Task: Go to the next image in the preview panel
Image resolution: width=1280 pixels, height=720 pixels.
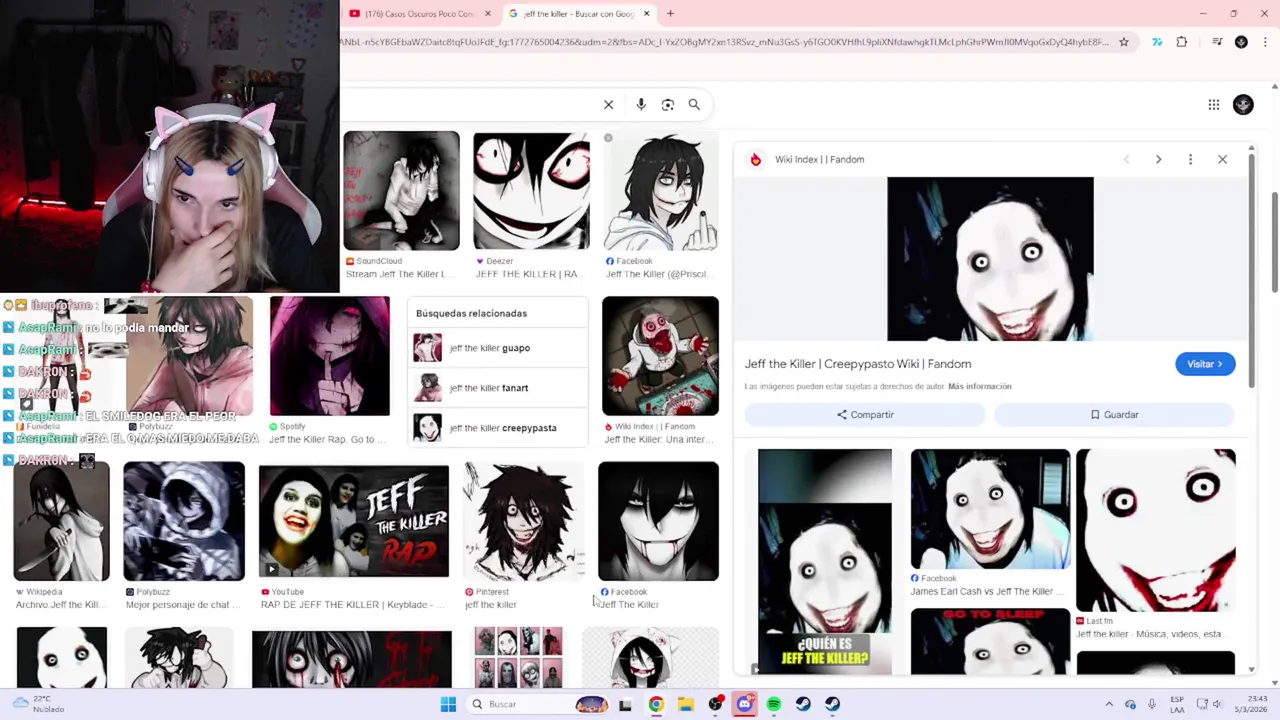Action: click(1158, 159)
